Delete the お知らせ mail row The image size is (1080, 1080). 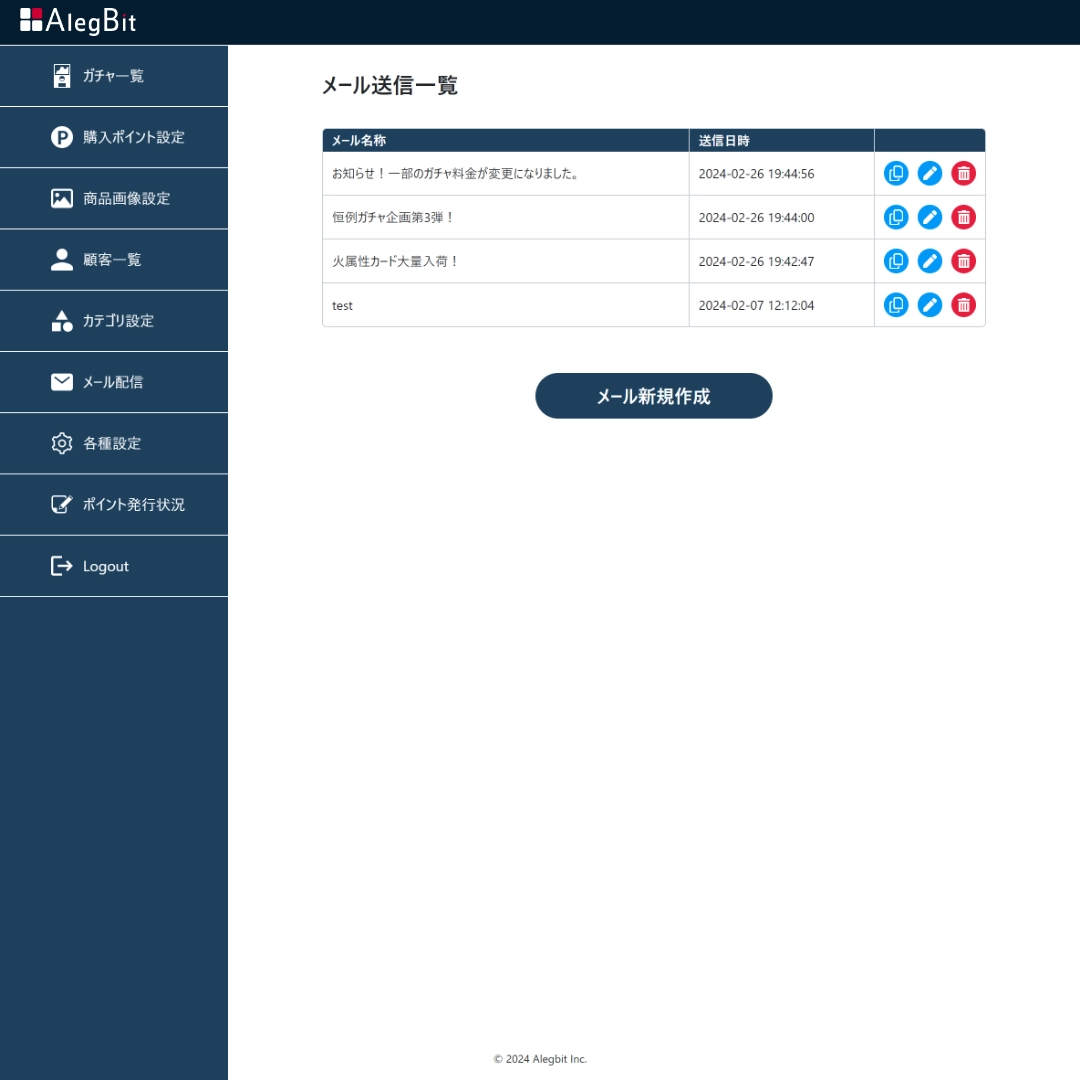tap(963, 174)
